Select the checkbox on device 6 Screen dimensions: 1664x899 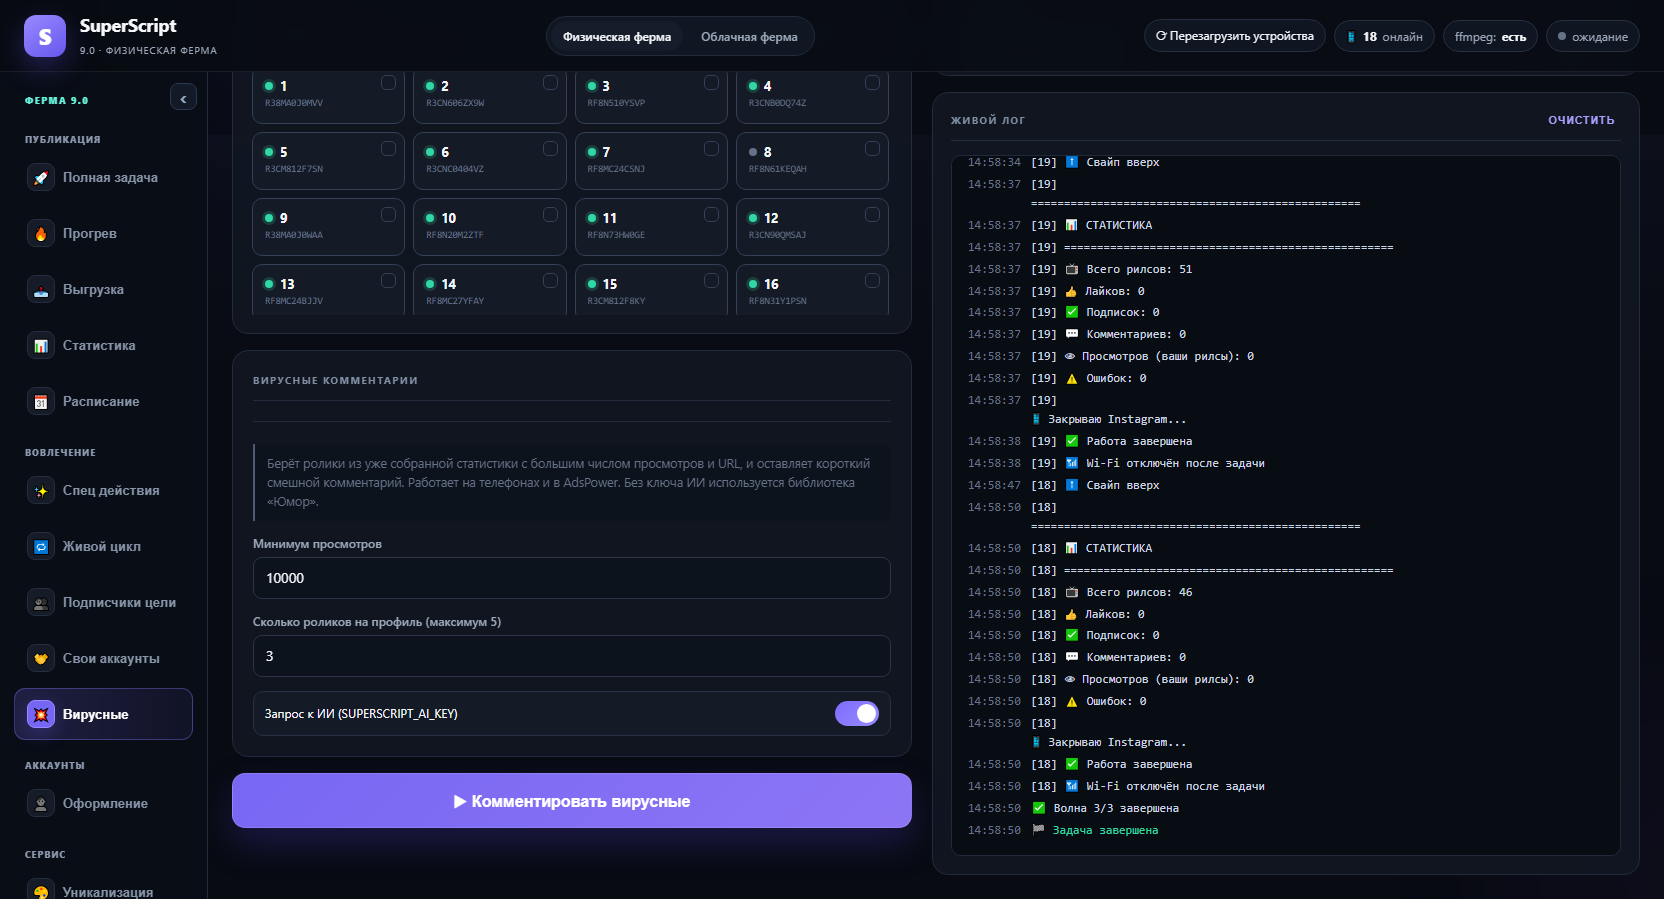[x=550, y=149]
